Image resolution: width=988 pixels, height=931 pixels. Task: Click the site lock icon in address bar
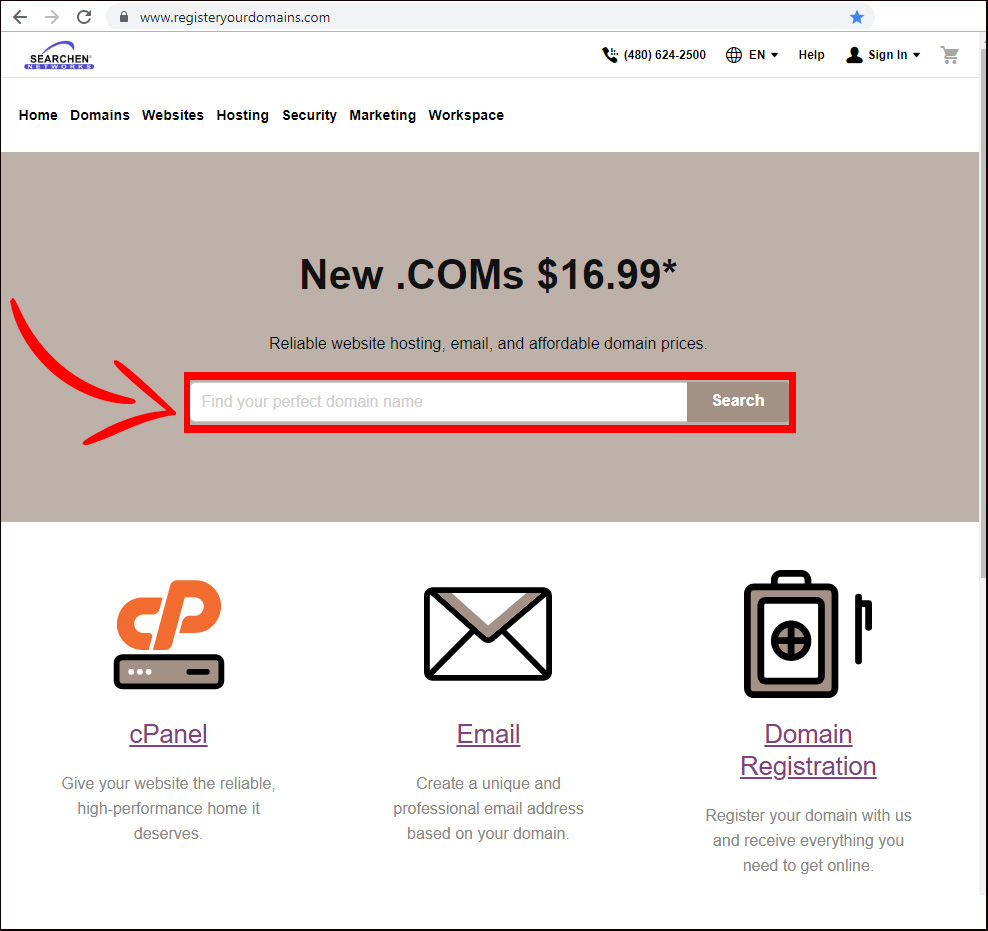coord(124,17)
